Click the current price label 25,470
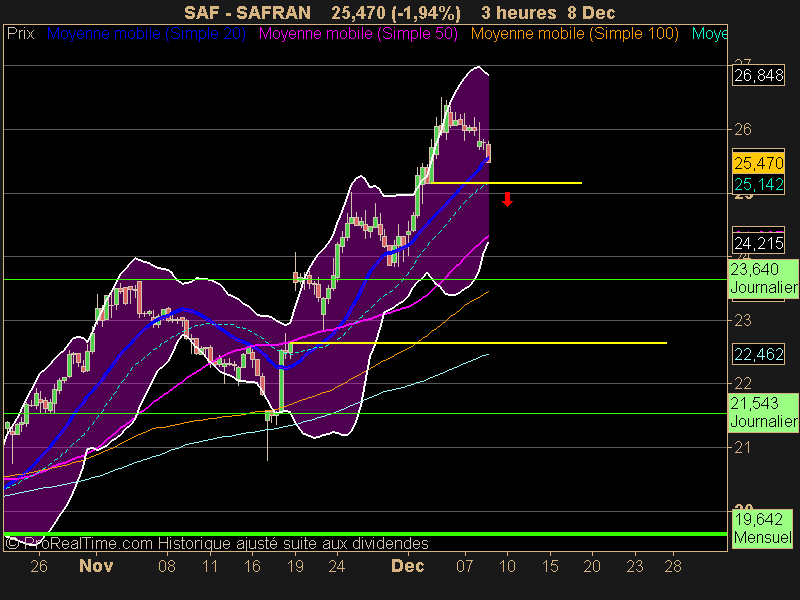This screenshot has width=800, height=600. click(759, 163)
